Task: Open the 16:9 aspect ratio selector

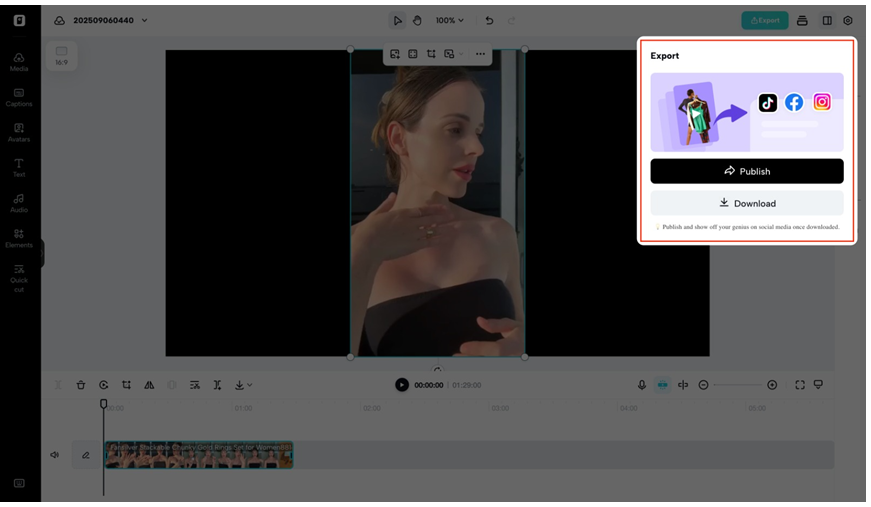Action: coord(61,54)
